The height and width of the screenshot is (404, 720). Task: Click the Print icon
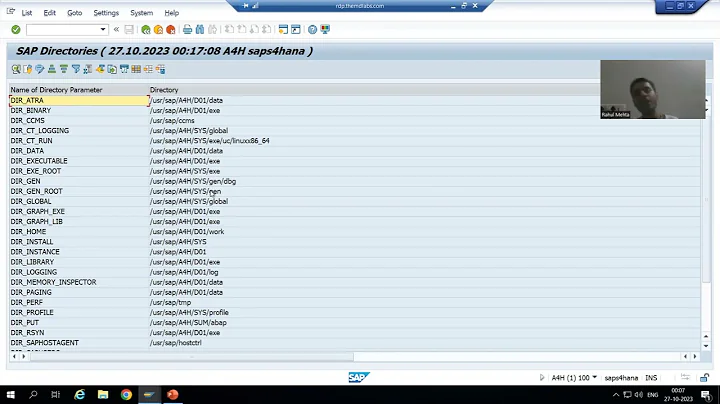[x=187, y=30]
